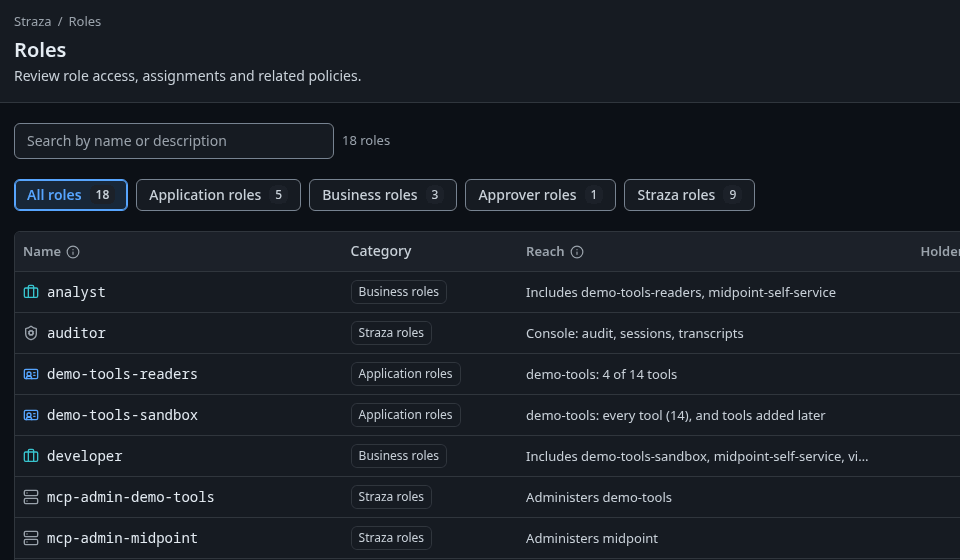Open the demo-tools-readers role
This screenshot has height=560, width=960.
[122, 374]
